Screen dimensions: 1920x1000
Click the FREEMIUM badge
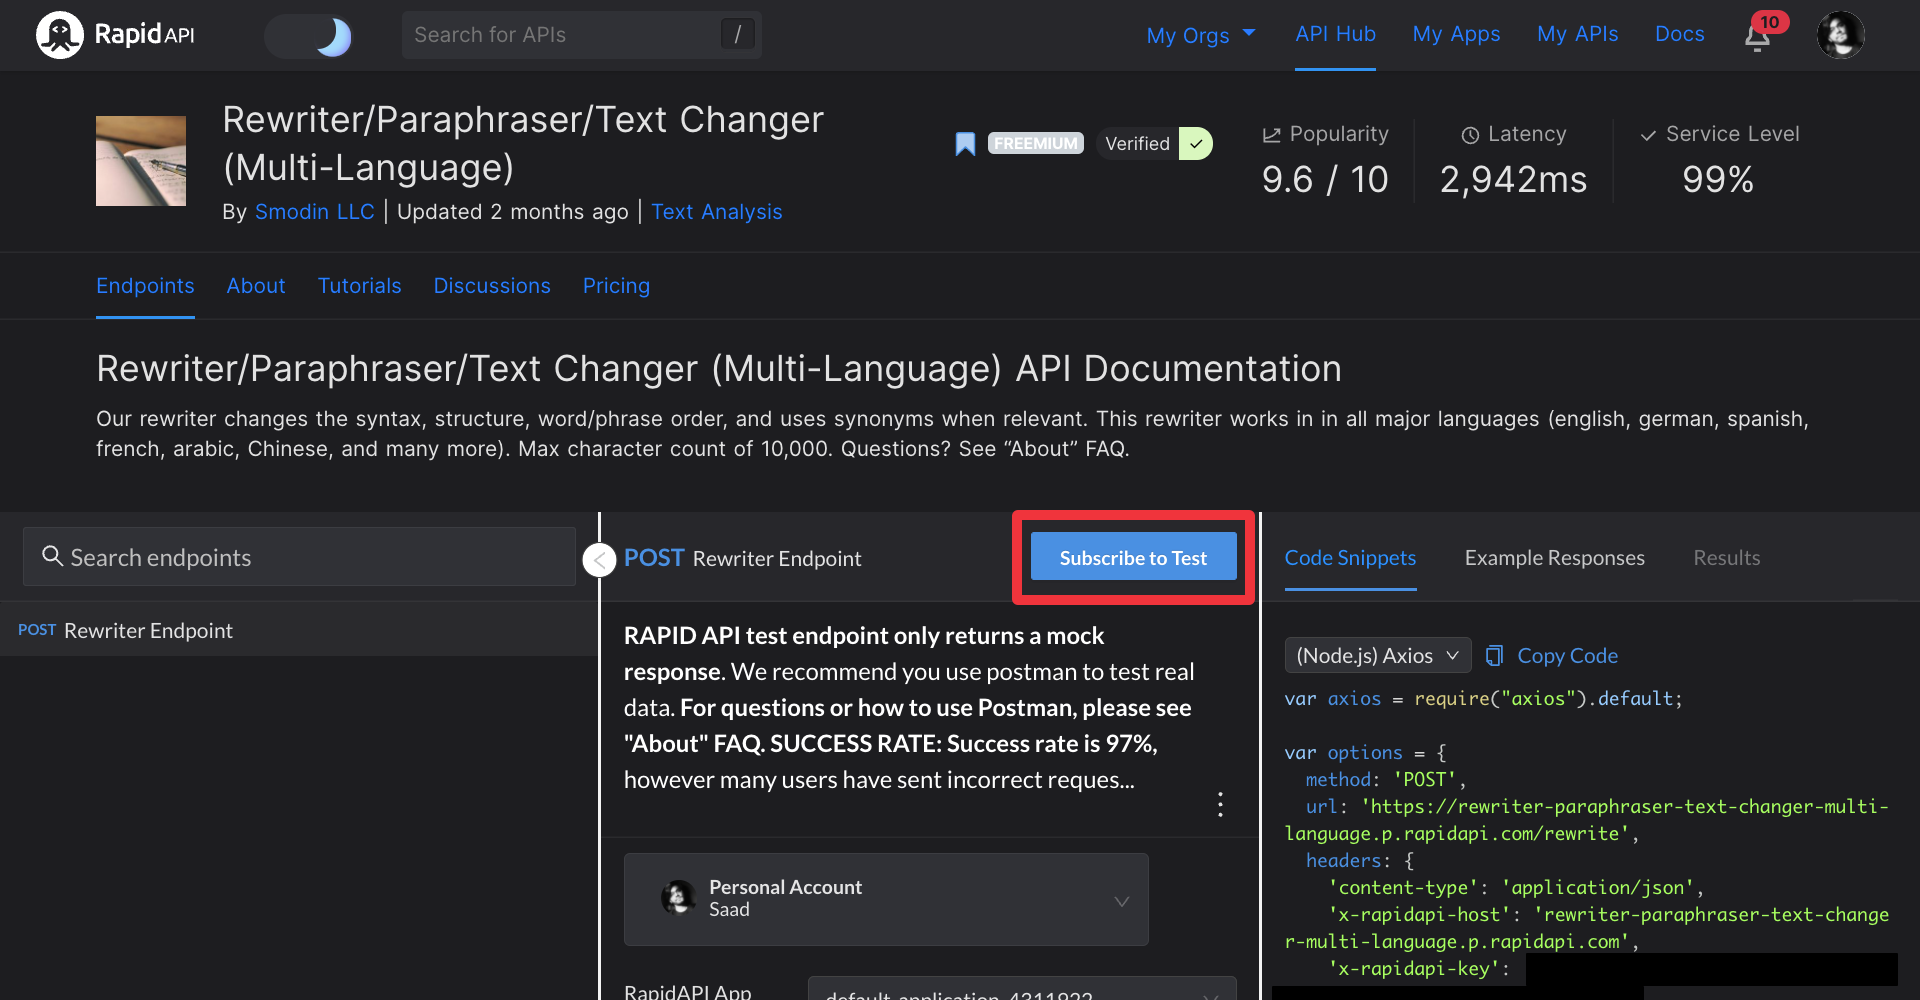coord(1036,143)
